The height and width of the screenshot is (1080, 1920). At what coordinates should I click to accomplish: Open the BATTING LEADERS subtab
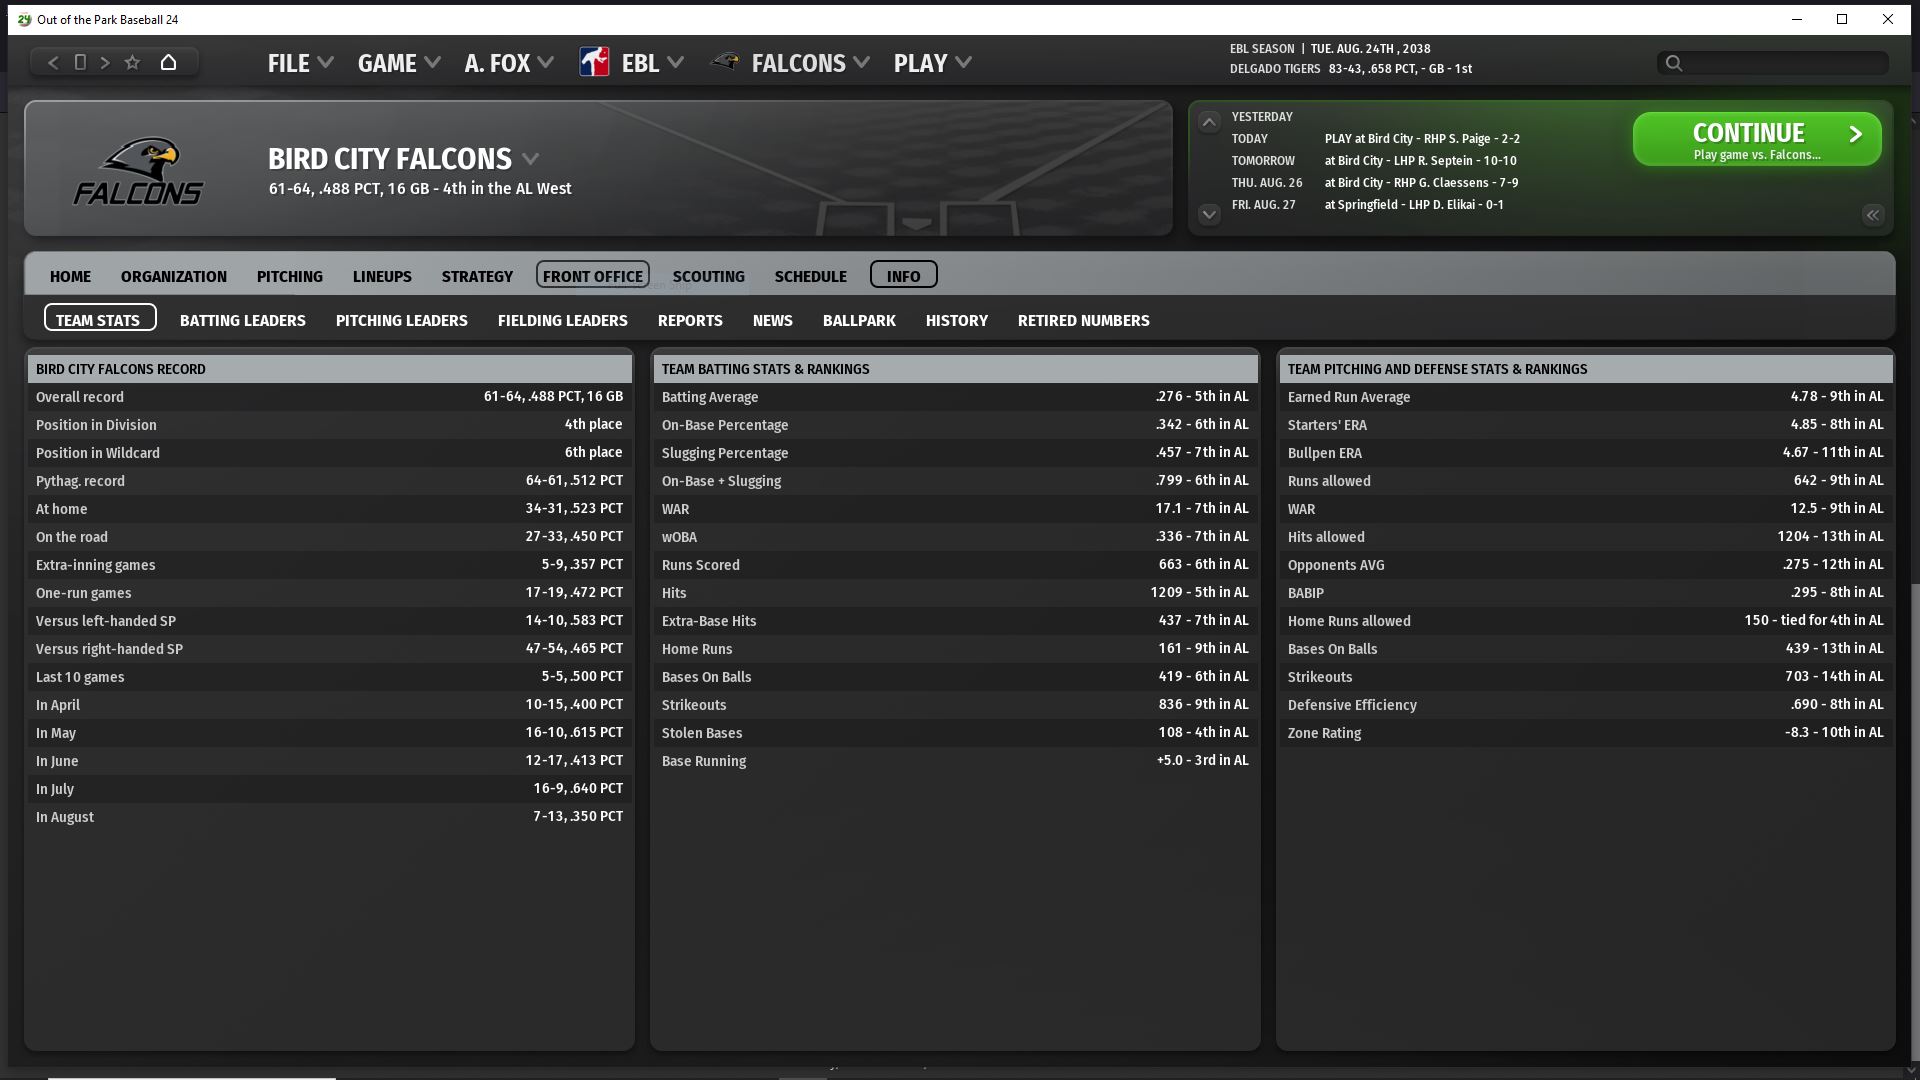pyautogui.click(x=242, y=320)
